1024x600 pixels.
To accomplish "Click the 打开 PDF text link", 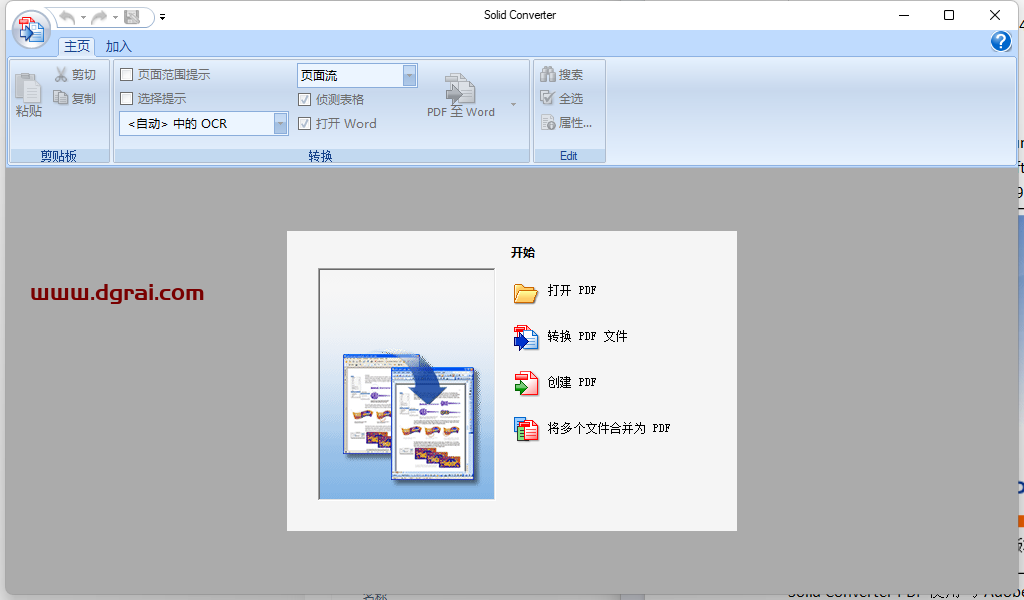I will (571, 291).
